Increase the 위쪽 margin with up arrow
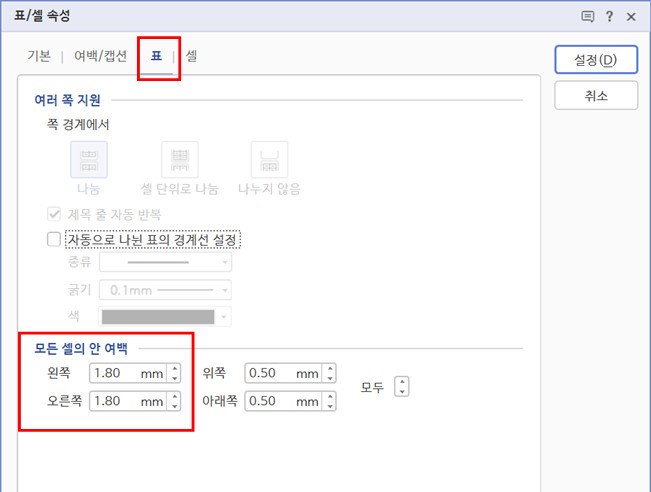This screenshot has height=492, width=651. 330,368
